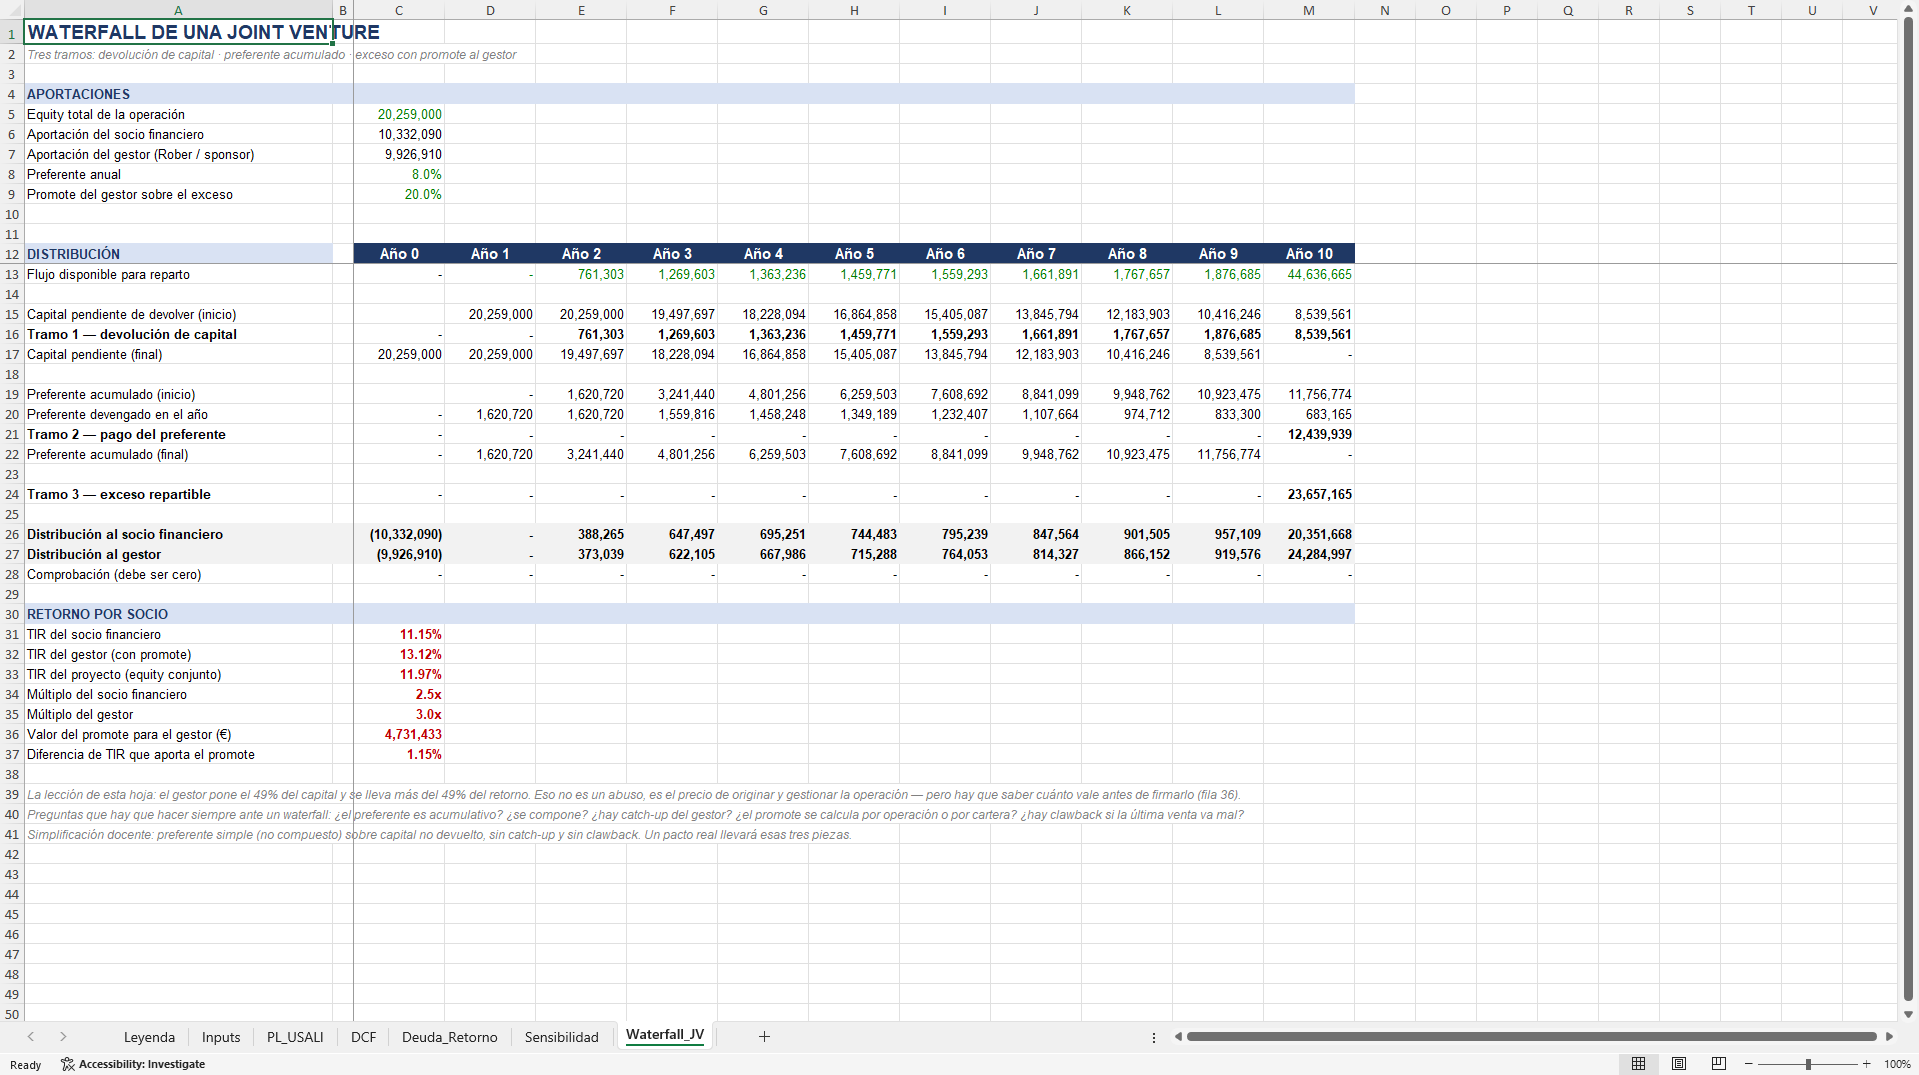Open the PL_USALI sheet tab
This screenshot has width=1919, height=1075.
click(x=295, y=1037)
